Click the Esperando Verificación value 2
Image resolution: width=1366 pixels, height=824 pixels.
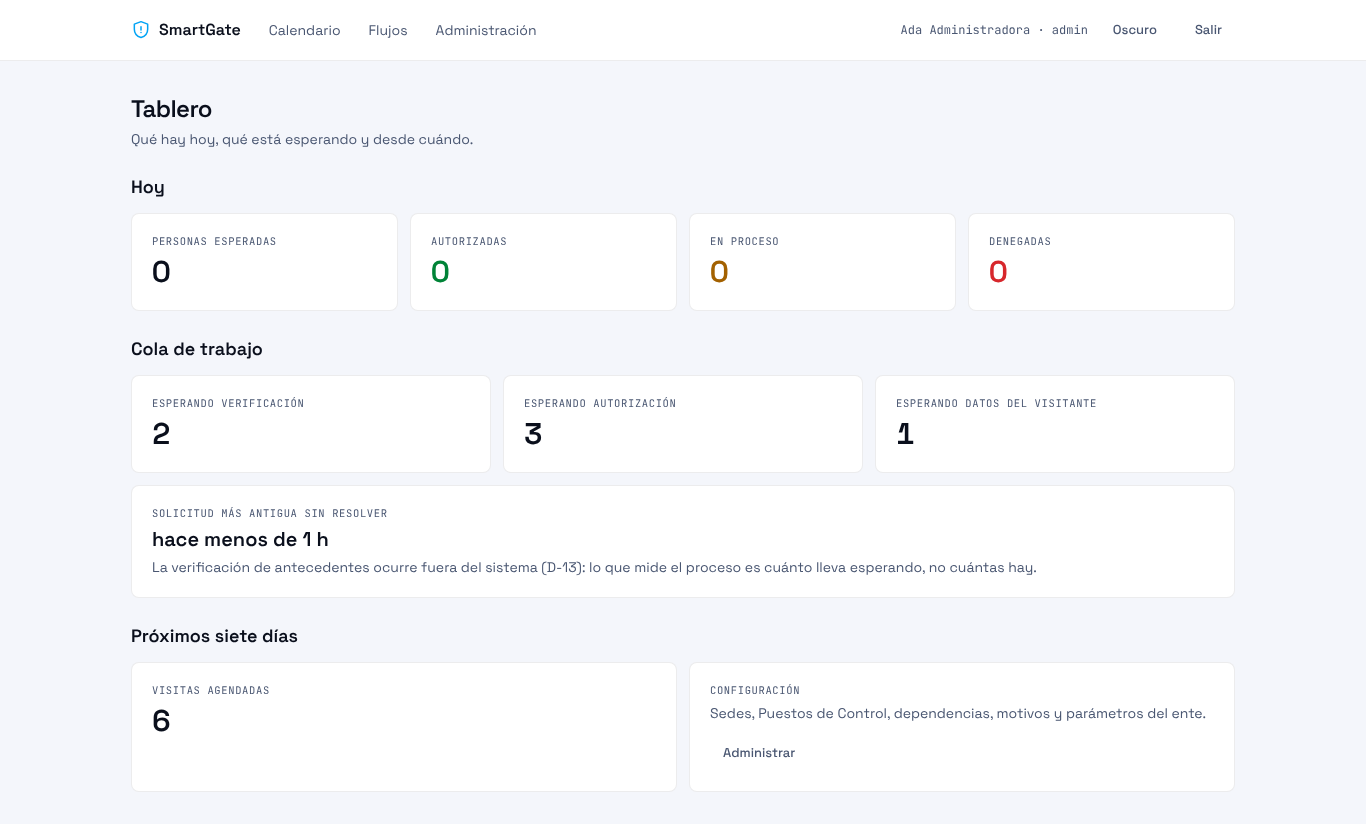tap(161, 434)
